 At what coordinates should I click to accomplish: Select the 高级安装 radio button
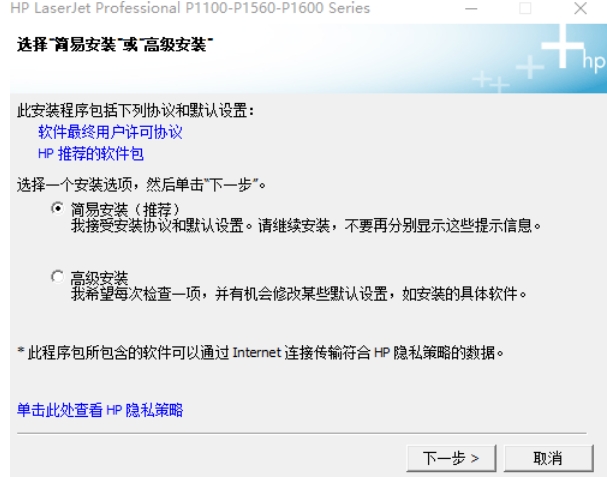pos(58,276)
